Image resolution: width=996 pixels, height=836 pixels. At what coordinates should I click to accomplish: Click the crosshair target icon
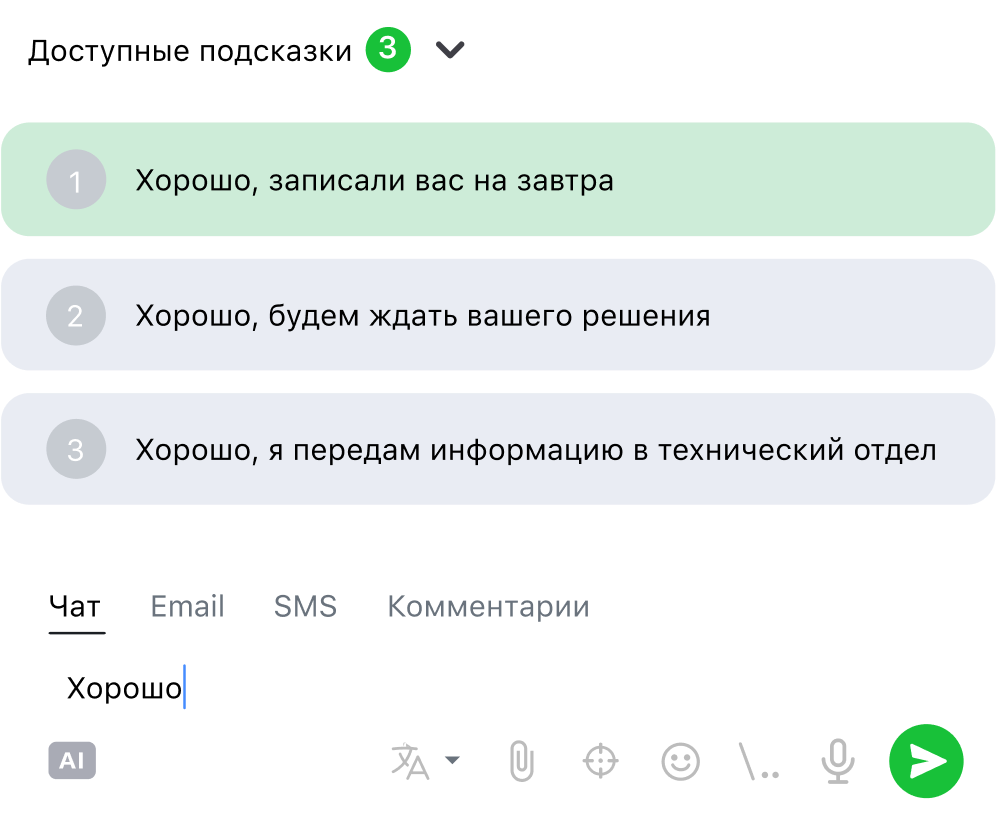tap(600, 762)
